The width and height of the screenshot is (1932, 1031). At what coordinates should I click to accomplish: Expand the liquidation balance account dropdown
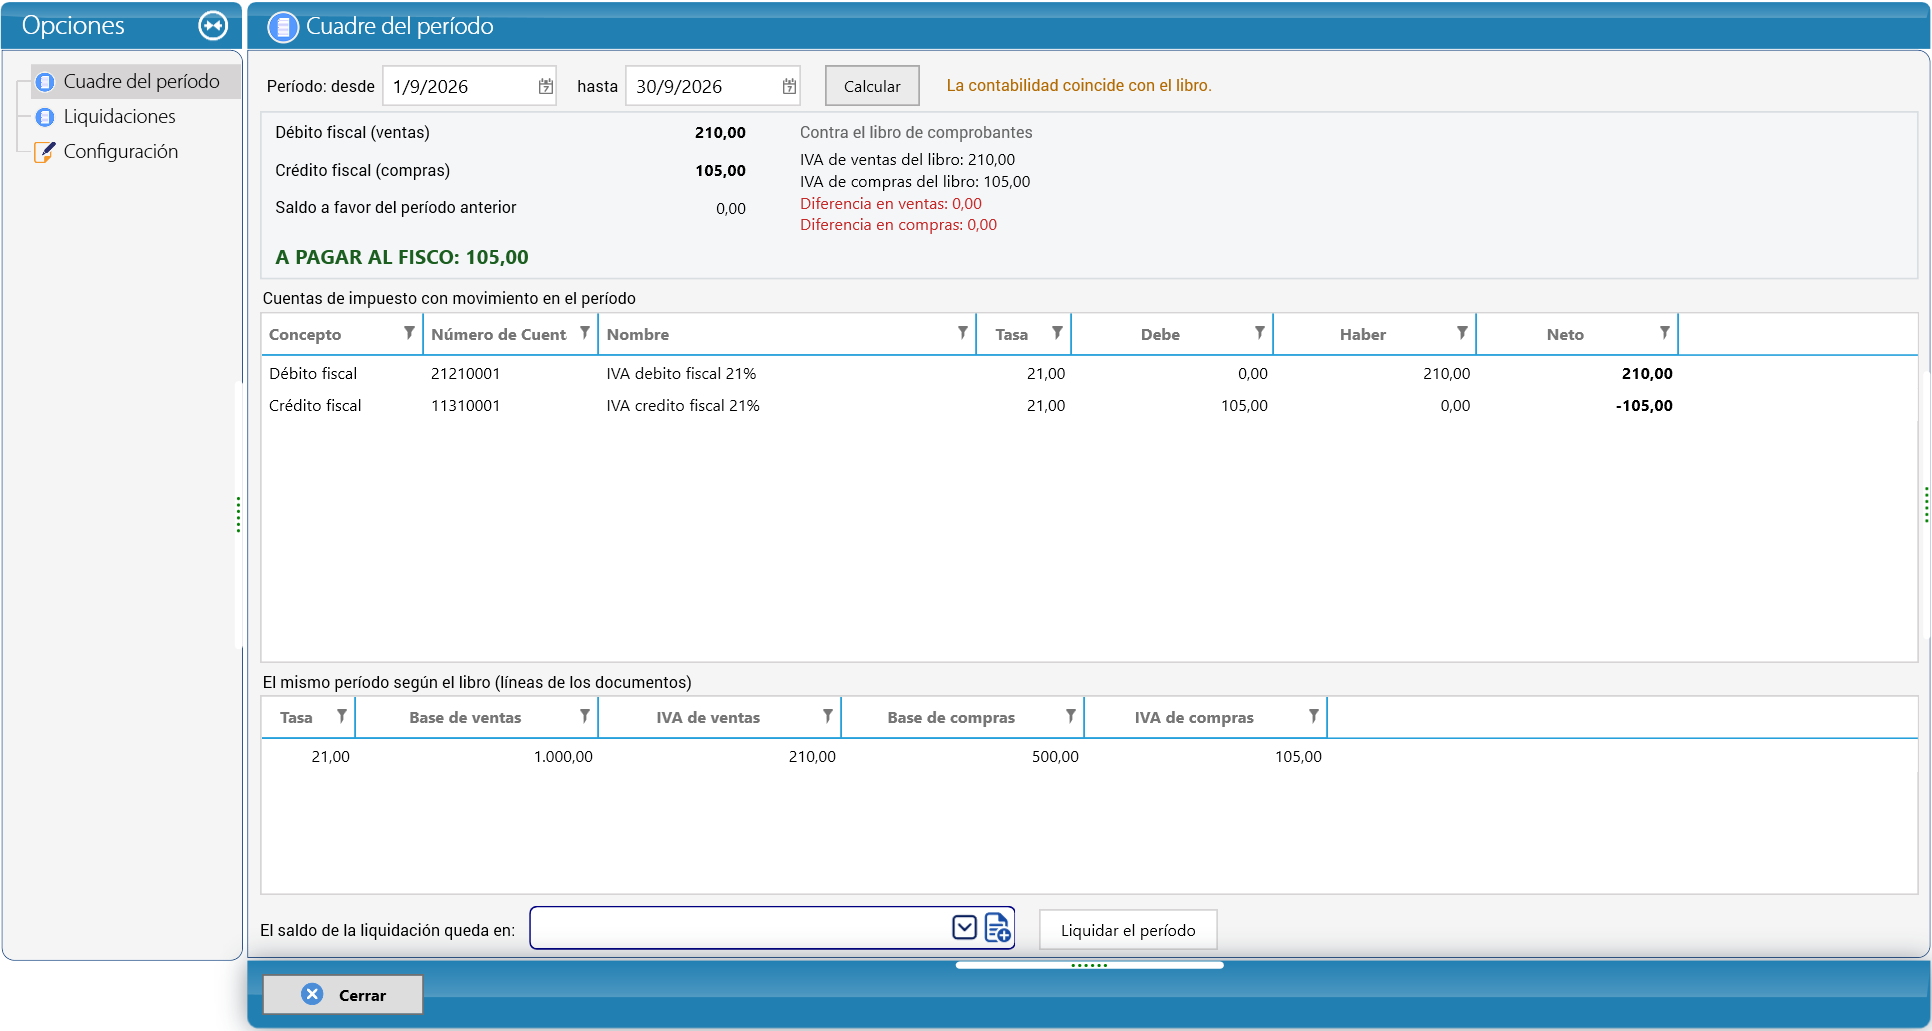[964, 928]
